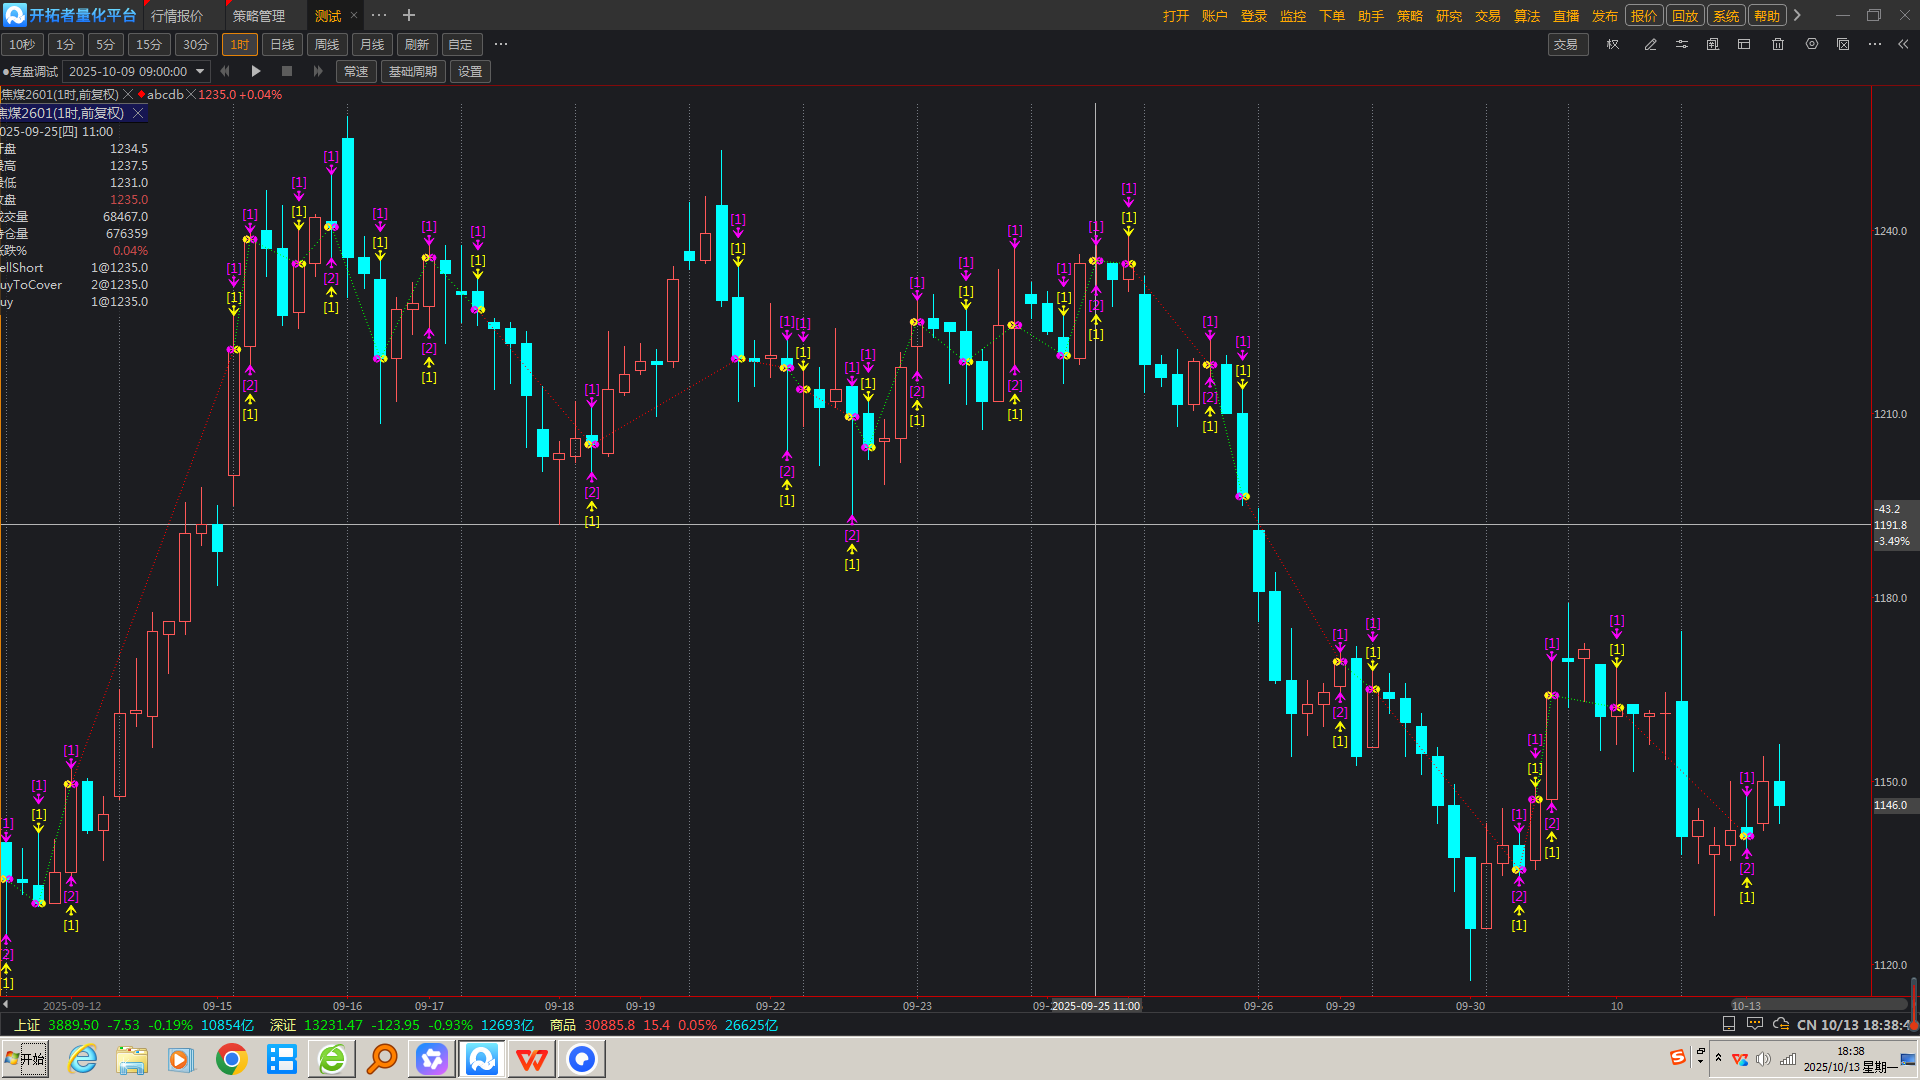
Task: Click the 交易 button
Action: pyautogui.click(x=1566, y=45)
